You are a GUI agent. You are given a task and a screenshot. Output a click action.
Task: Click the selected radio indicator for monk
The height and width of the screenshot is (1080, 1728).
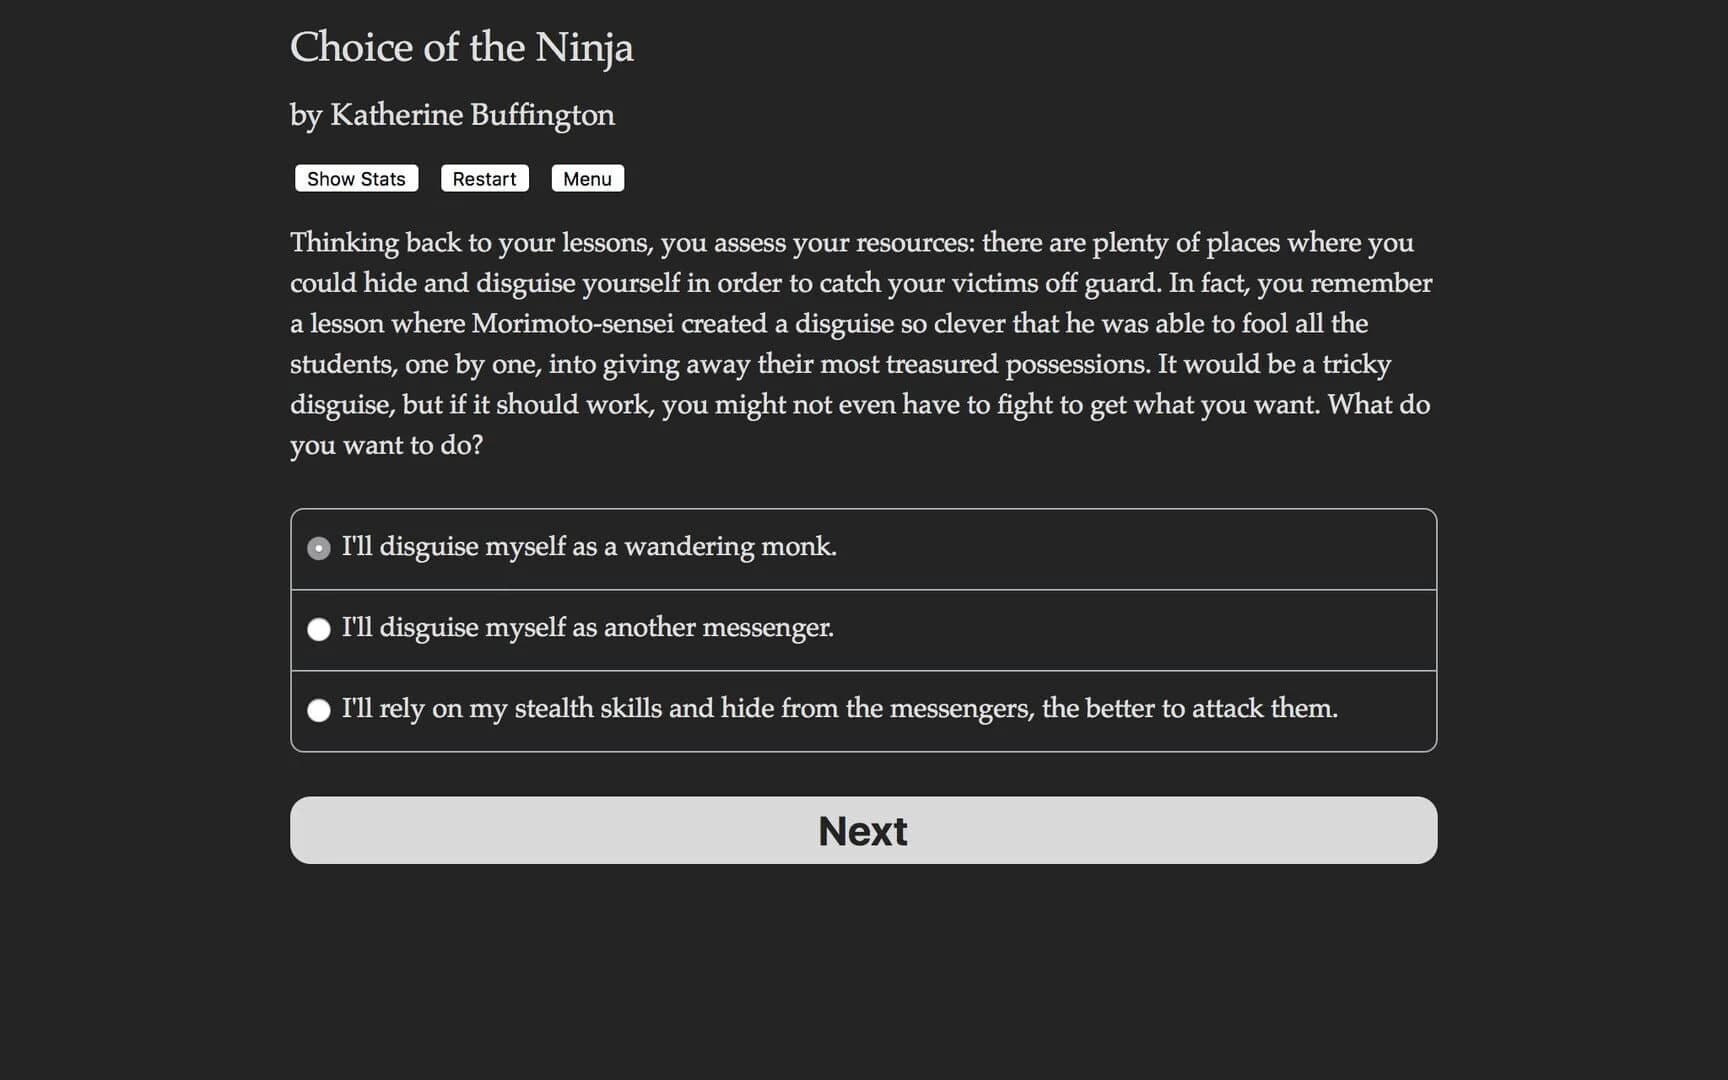click(318, 548)
